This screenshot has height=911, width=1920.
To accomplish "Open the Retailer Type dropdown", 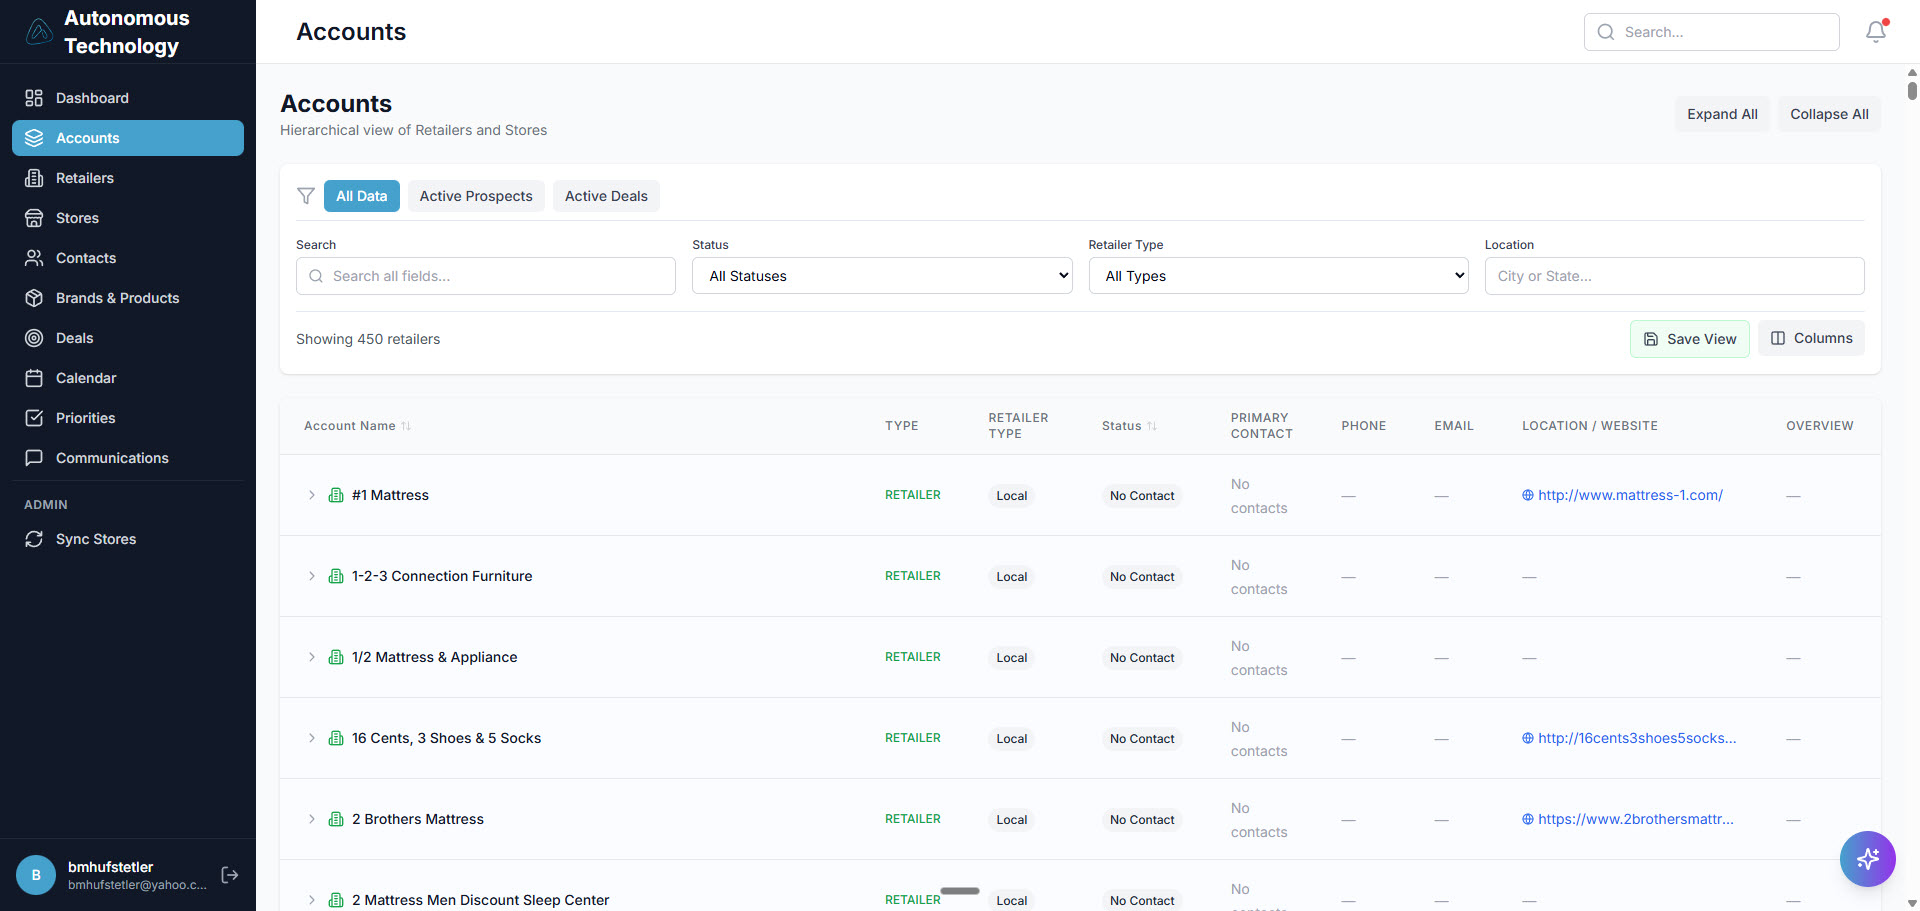I will pyautogui.click(x=1278, y=276).
